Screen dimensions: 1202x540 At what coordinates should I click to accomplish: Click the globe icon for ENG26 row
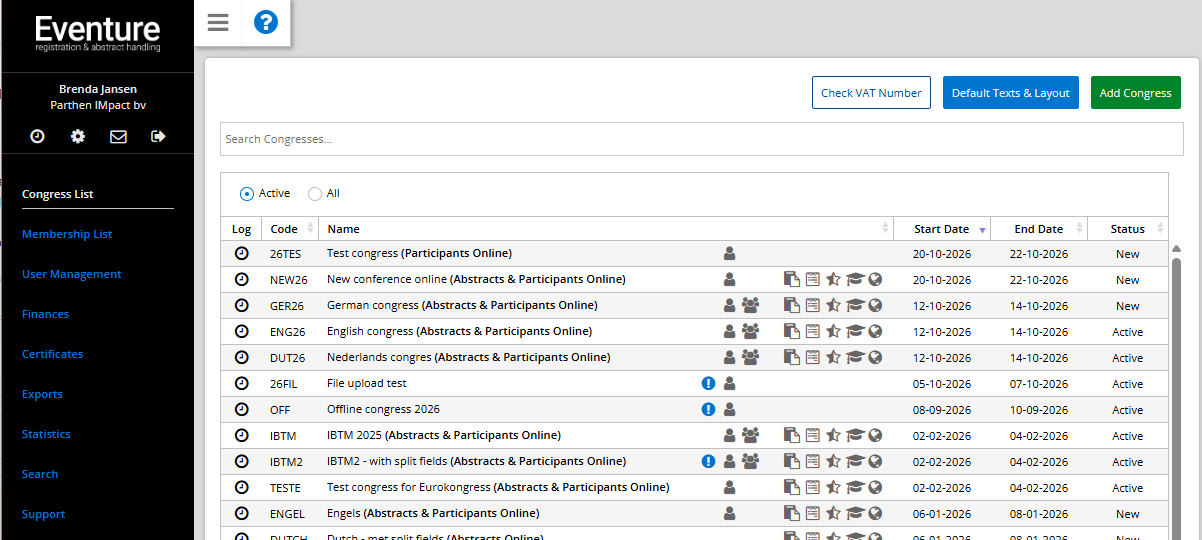875,332
